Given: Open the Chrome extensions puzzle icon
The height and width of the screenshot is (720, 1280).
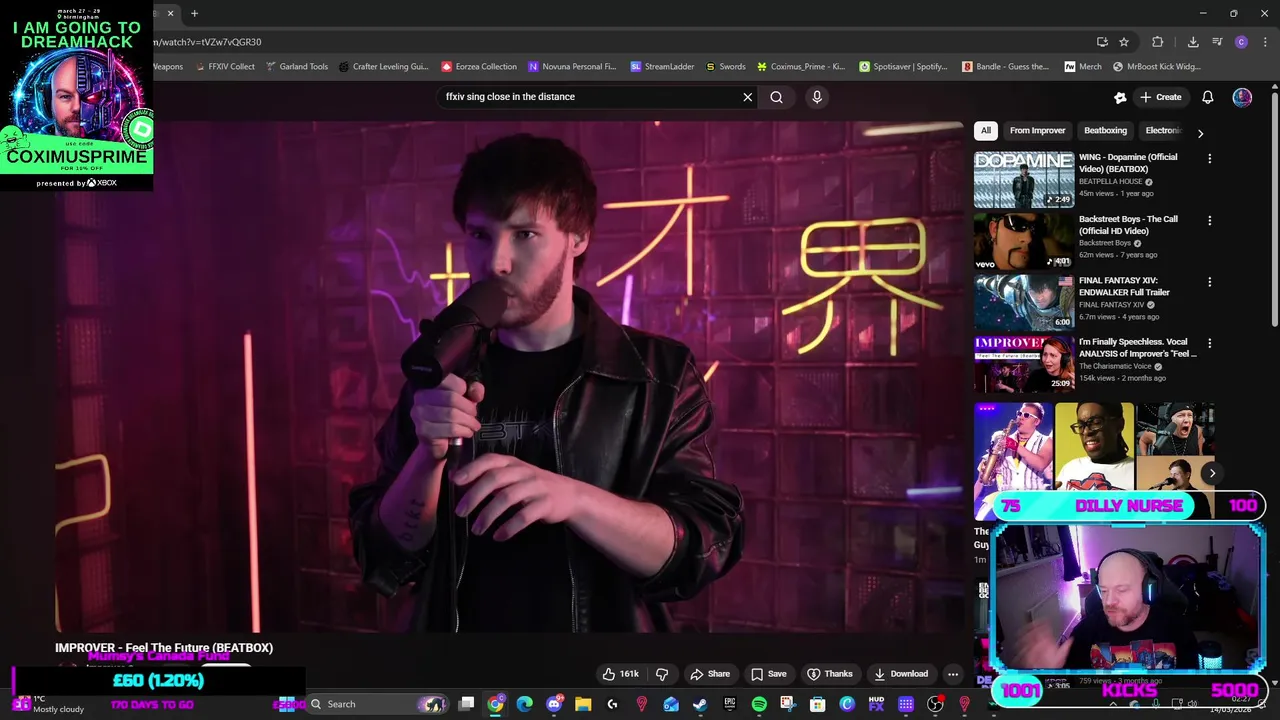Looking at the screenshot, I should [x=1157, y=42].
